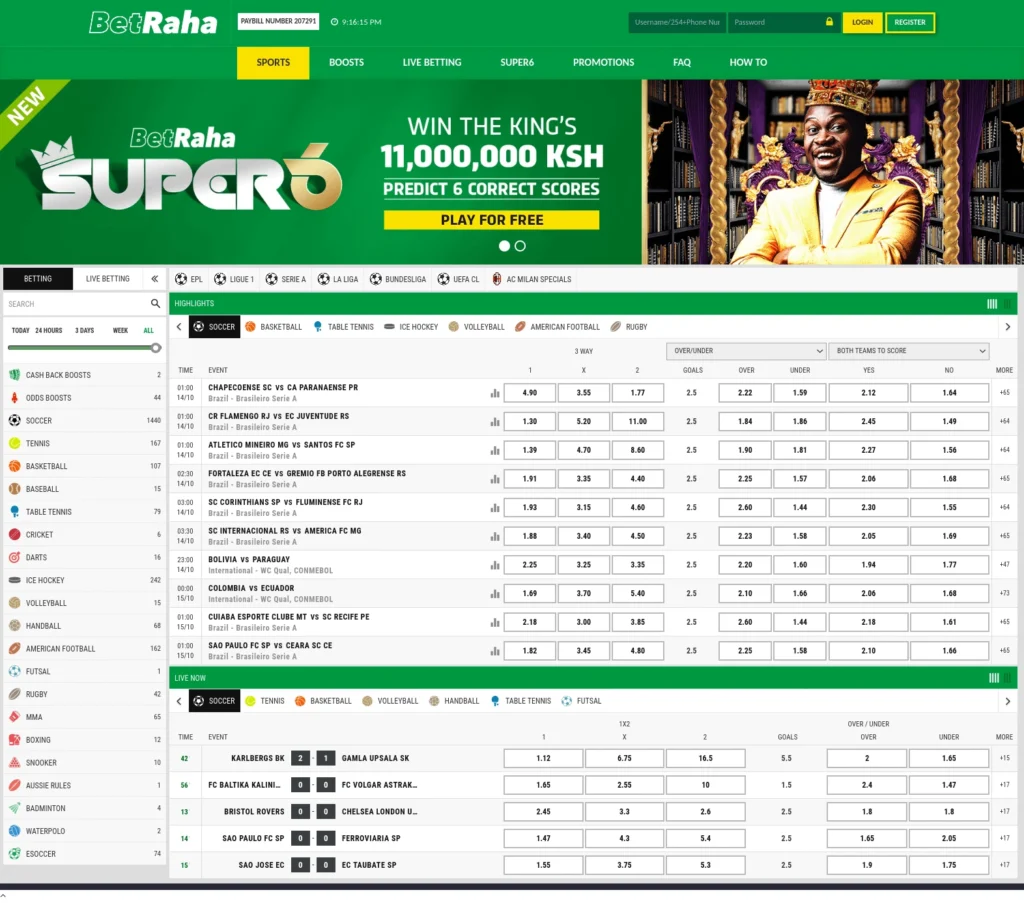Open FAQ navigation link
The image size is (1024, 903).
682,63
